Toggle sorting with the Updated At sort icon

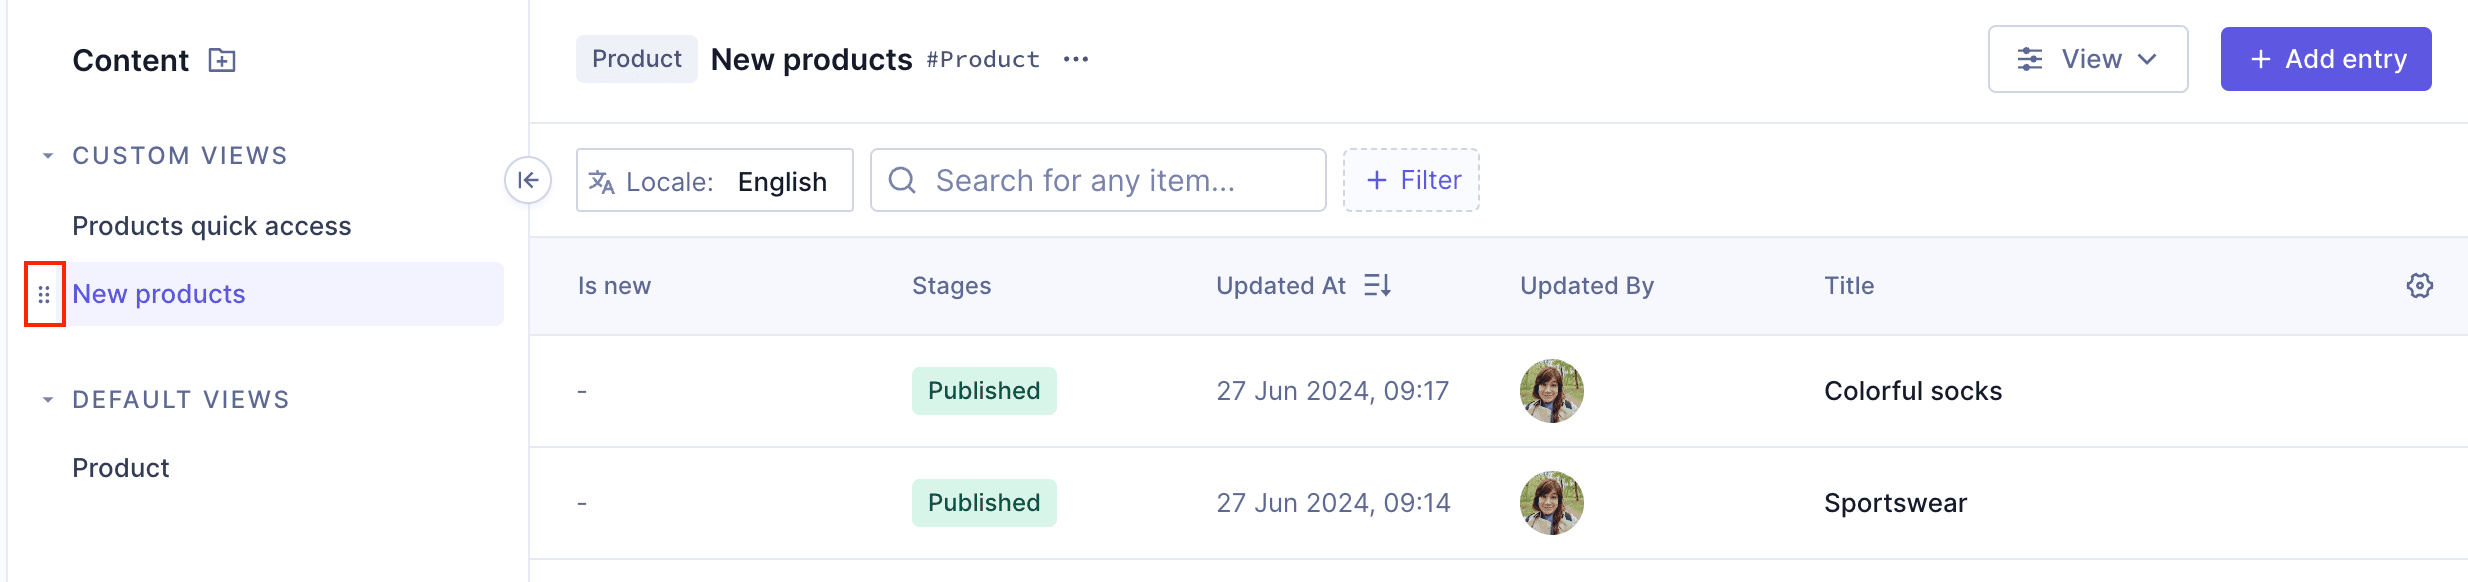point(1378,285)
